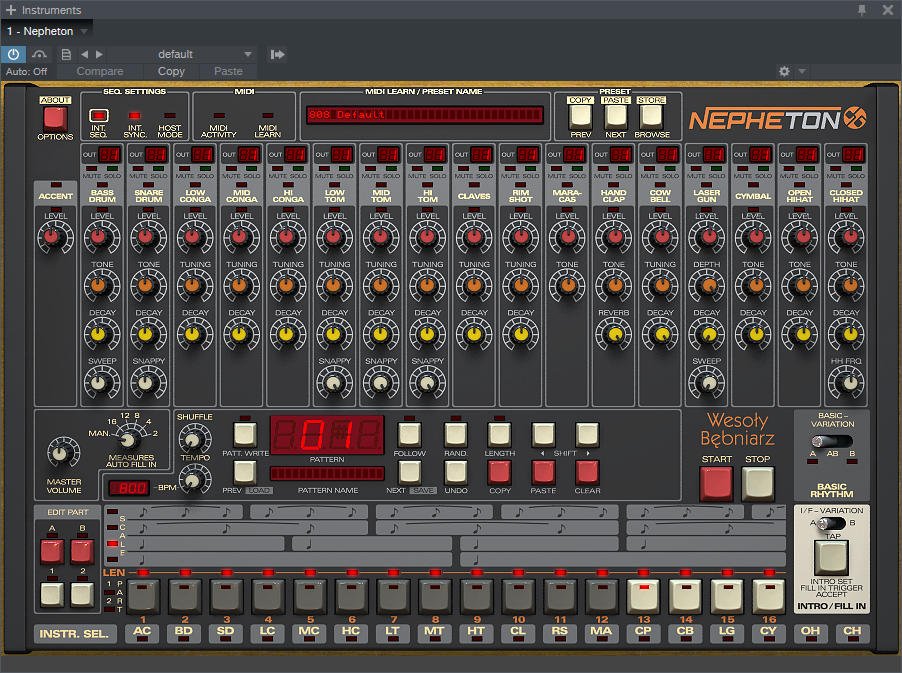Click the Bass Drum output number display
Image resolution: width=902 pixels, height=673 pixels.
(x=109, y=154)
